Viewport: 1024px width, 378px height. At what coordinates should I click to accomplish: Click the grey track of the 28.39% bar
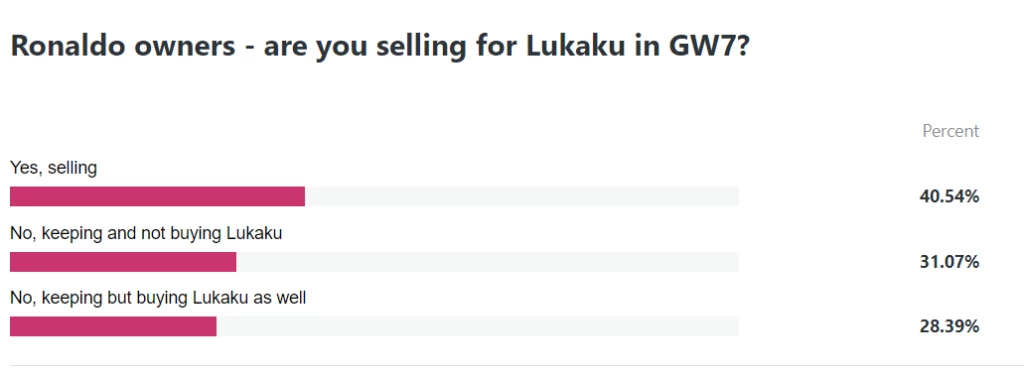pyautogui.click(x=478, y=326)
